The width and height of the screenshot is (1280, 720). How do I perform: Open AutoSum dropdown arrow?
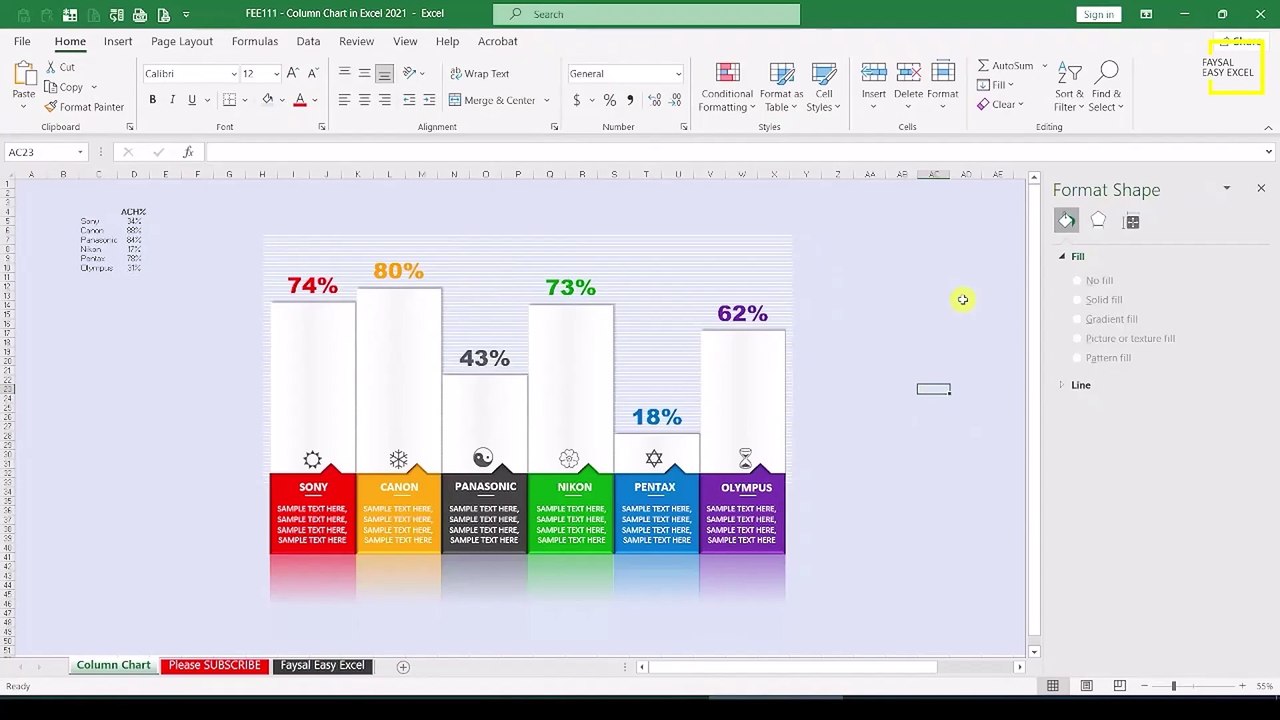tap(1044, 66)
